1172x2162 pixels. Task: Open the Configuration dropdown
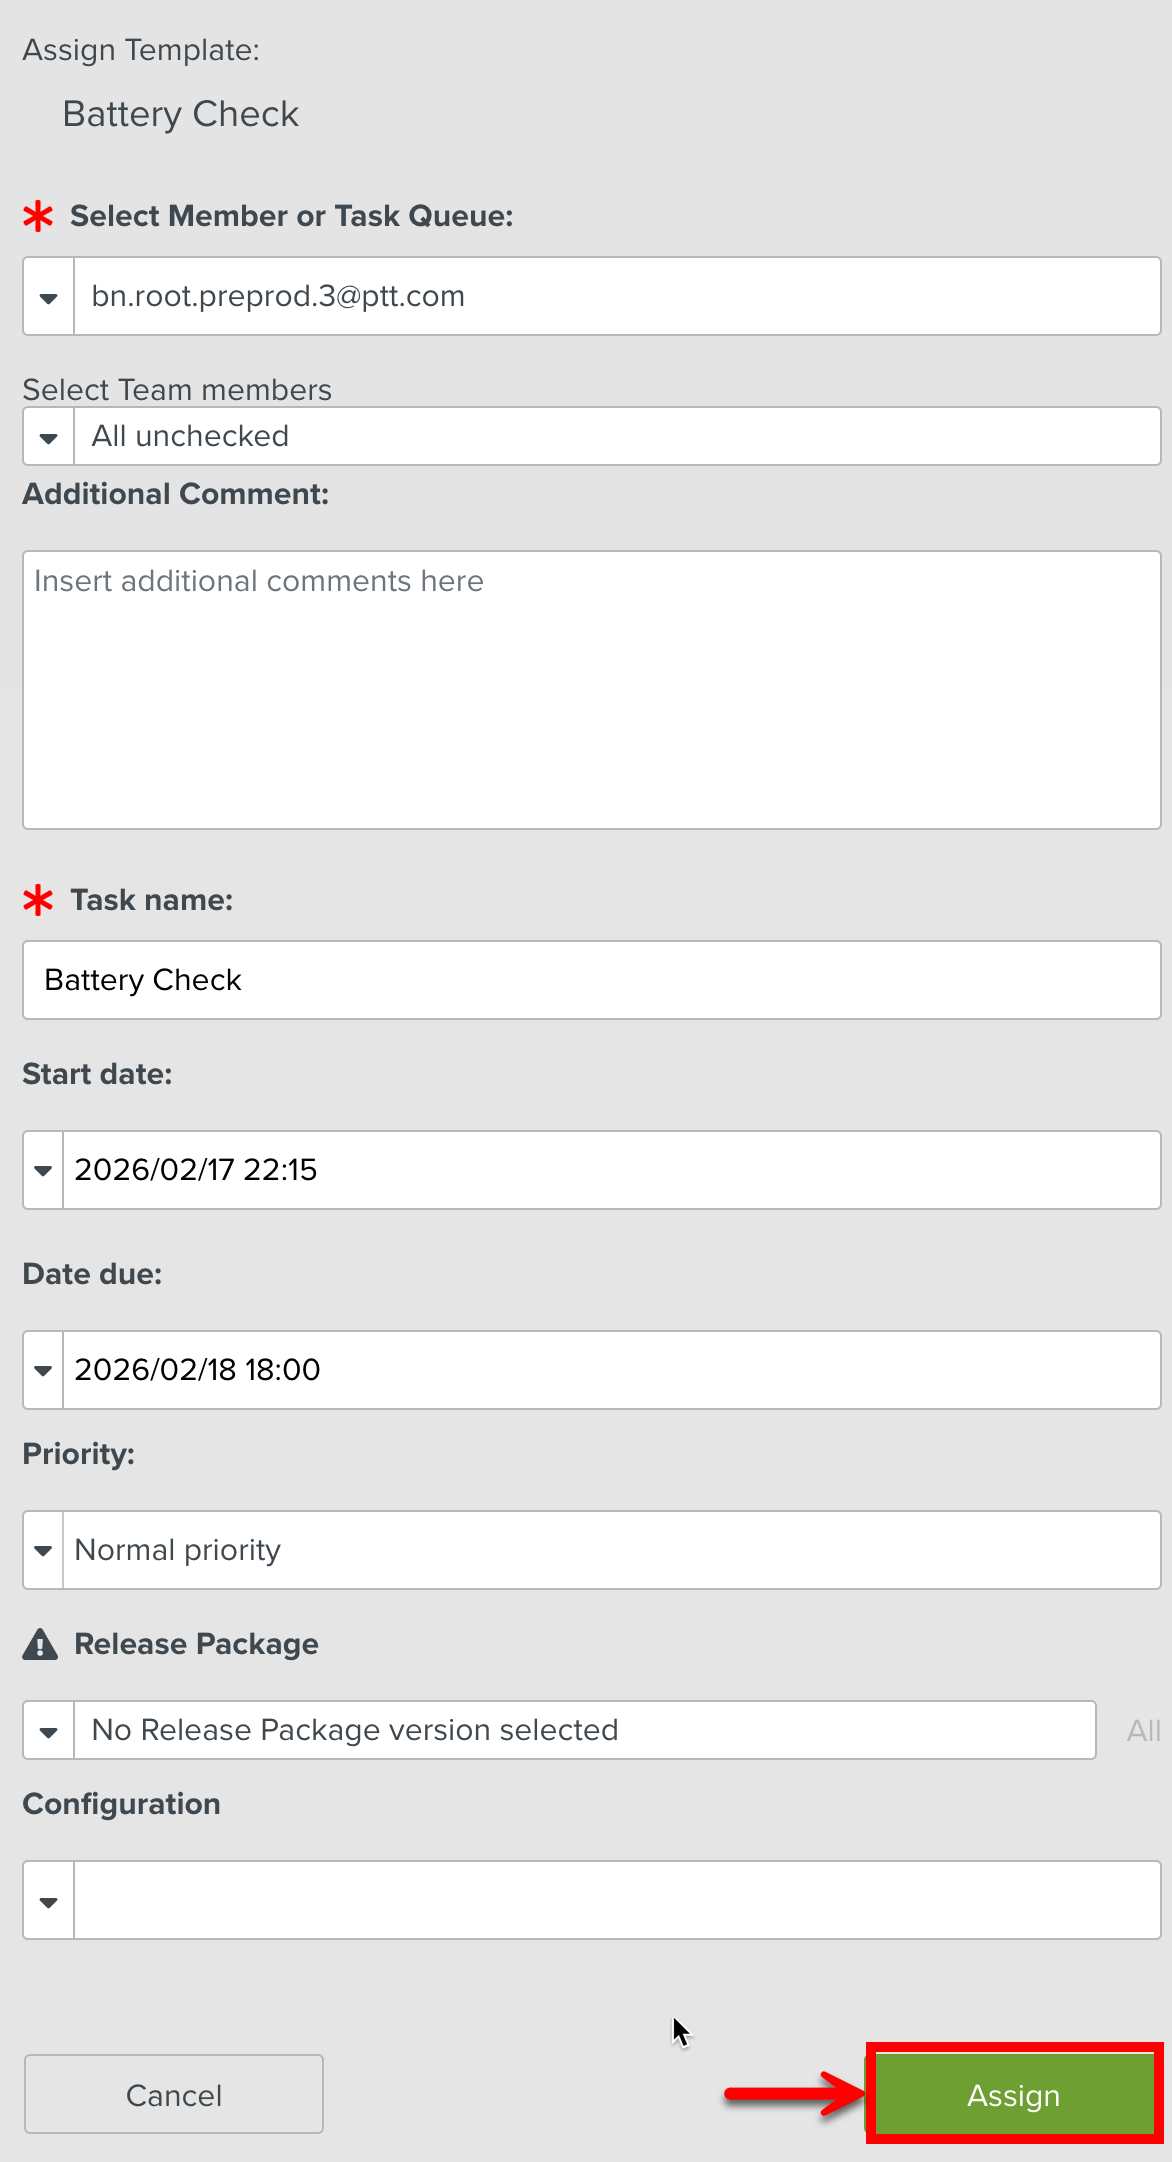pos(47,1900)
